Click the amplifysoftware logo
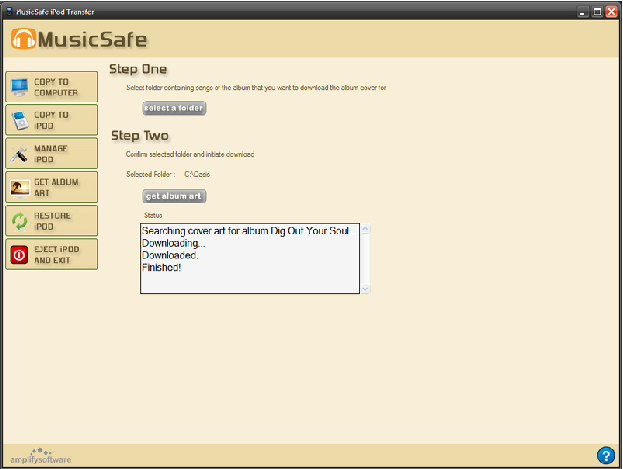The width and height of the screenshot is (623, 469). point(41,456)
